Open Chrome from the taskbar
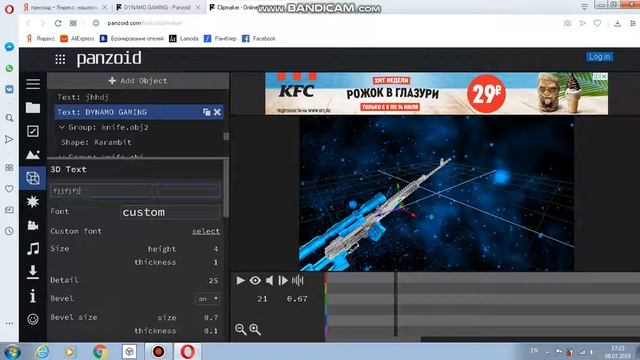The width and height of the screenshot is (640, 360). tap(100, 351)
